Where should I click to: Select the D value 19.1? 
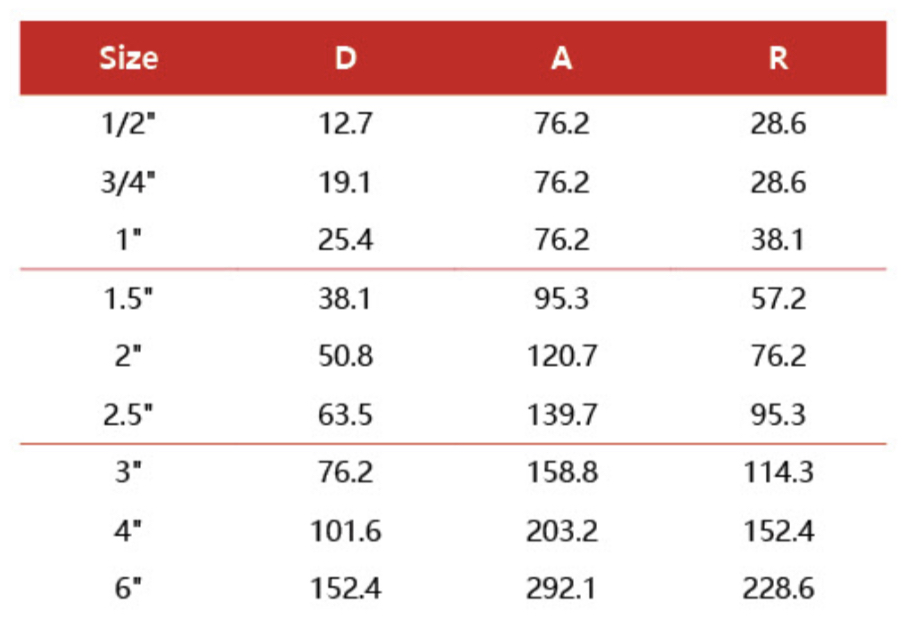pyautogui.click(x=345, y=182)
